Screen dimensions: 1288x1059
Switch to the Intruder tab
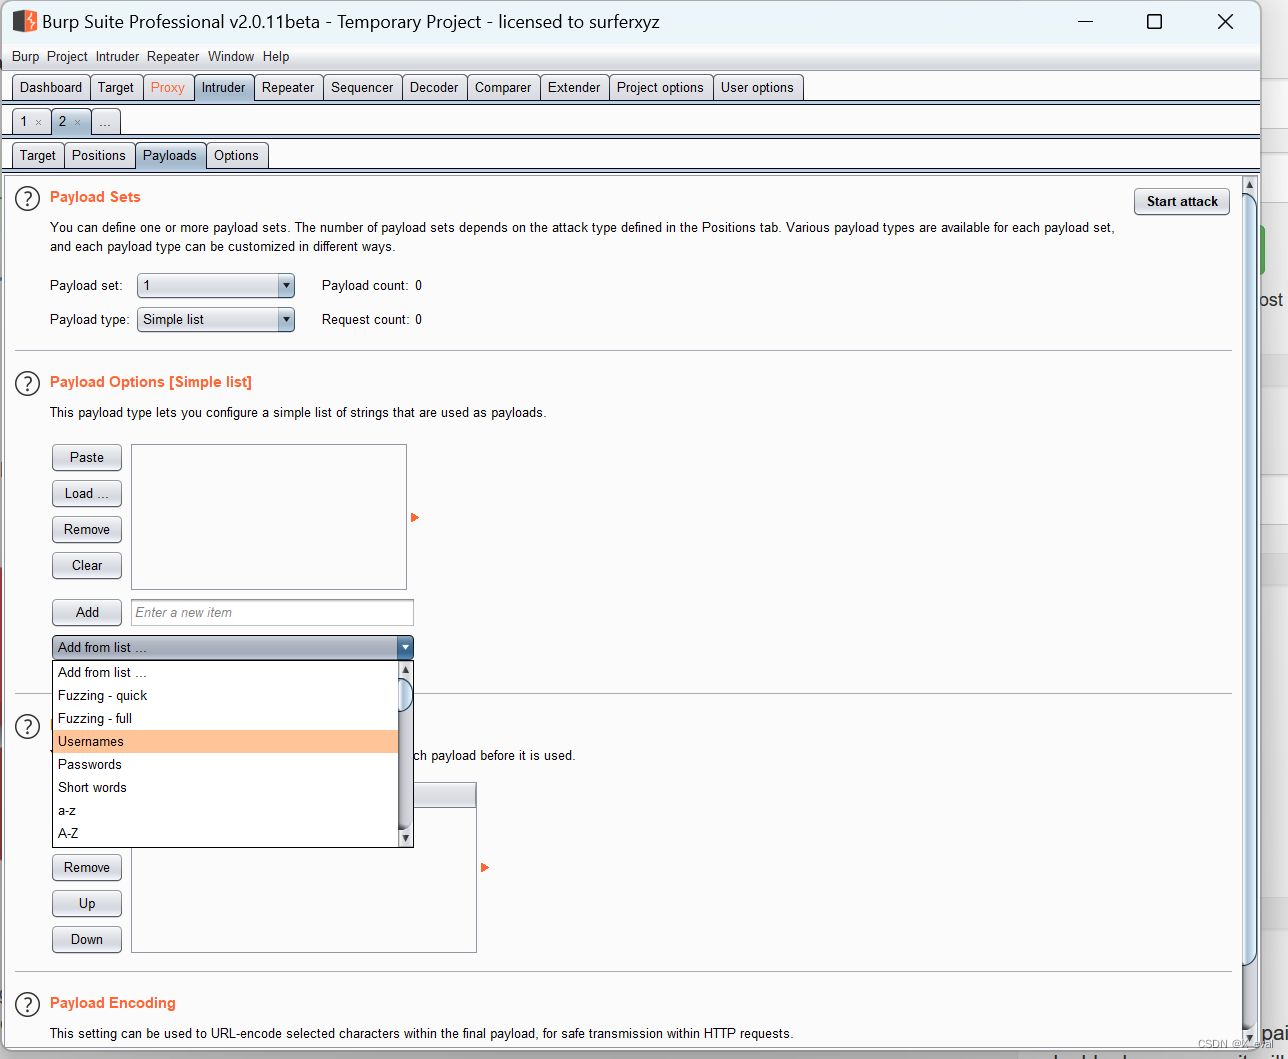point(223,87)
